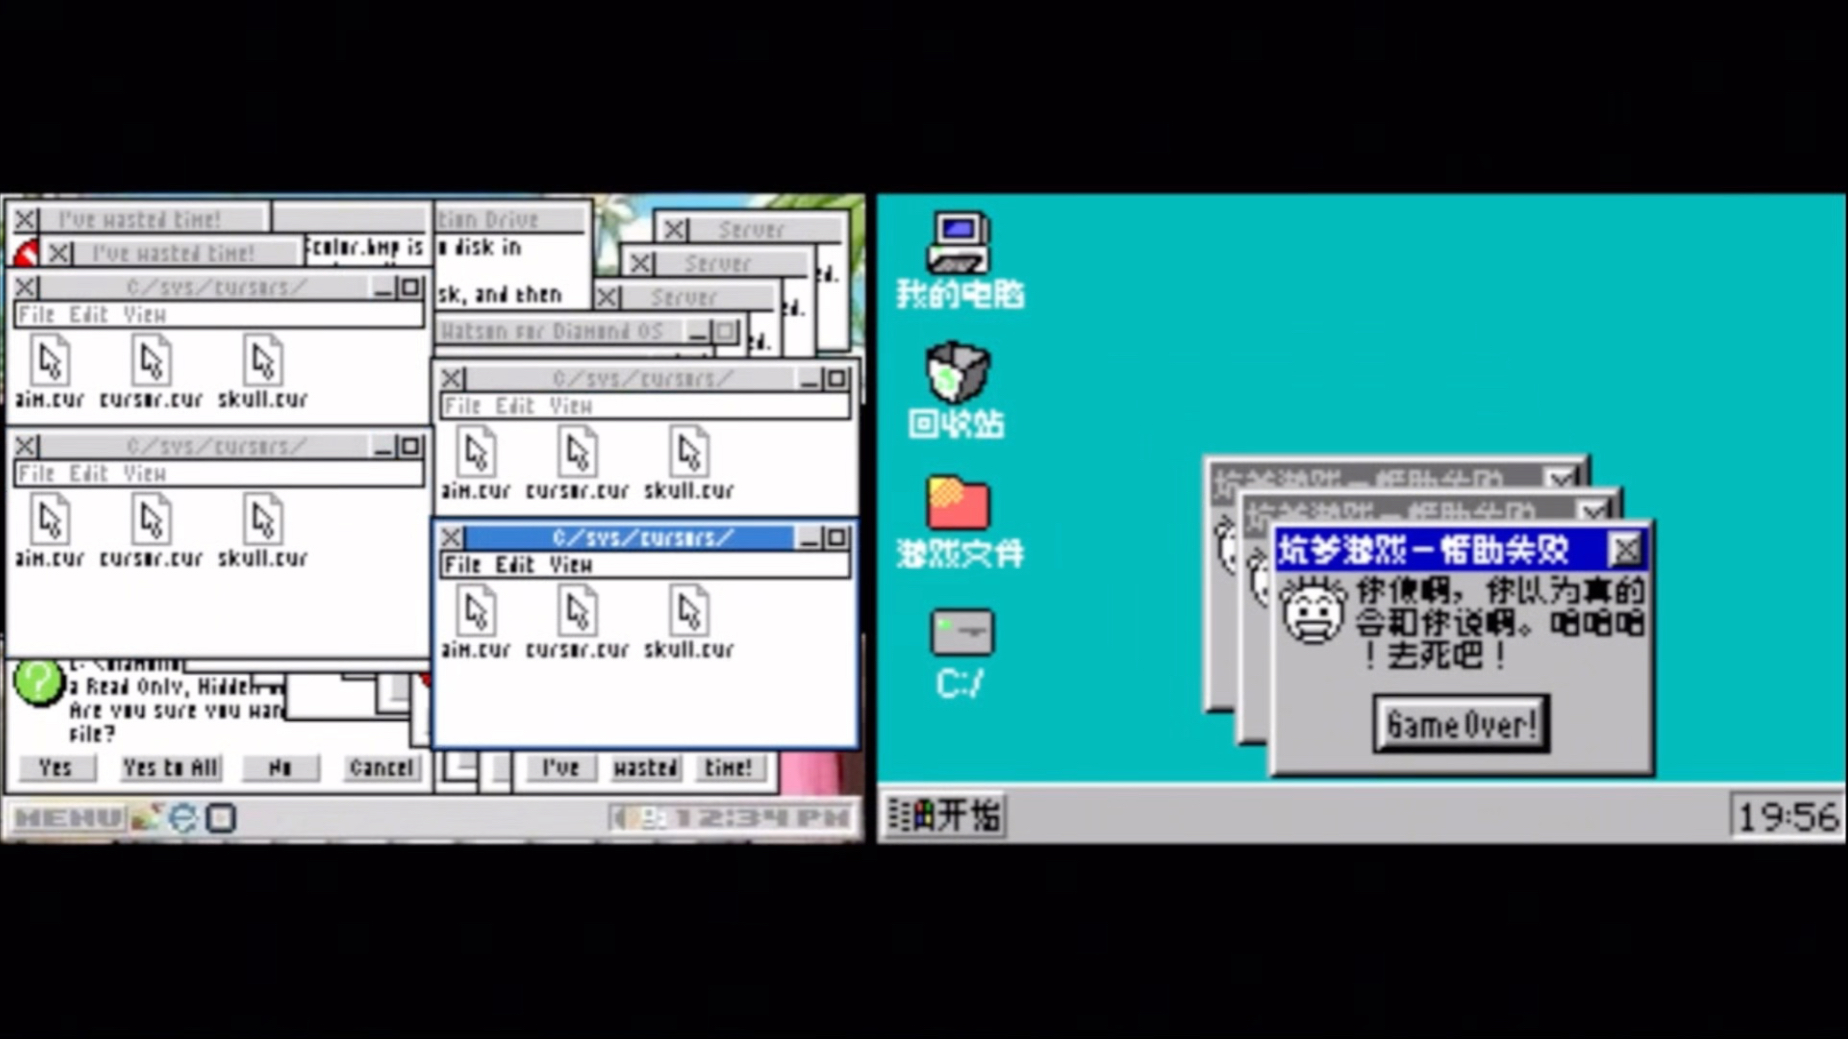This screenshot has height=1039, width=1848.
Task: Open cursor.cur in the blue-titled cursors window
Action: [x=578, y=623]
